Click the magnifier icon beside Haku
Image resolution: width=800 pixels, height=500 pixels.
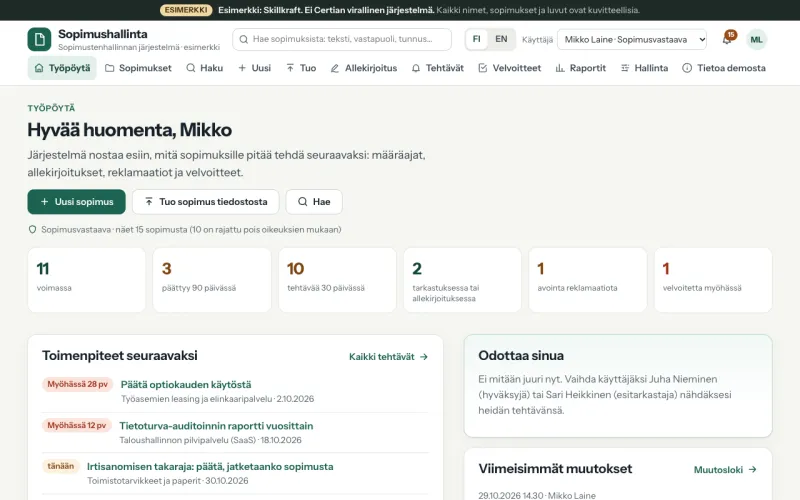tap(190, 68)
